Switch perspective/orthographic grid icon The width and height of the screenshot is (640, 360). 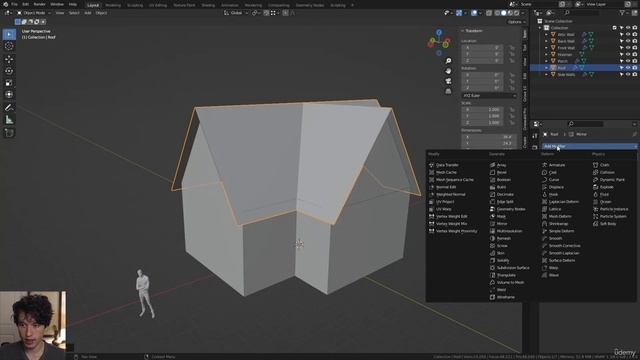[x=448, y=91]
